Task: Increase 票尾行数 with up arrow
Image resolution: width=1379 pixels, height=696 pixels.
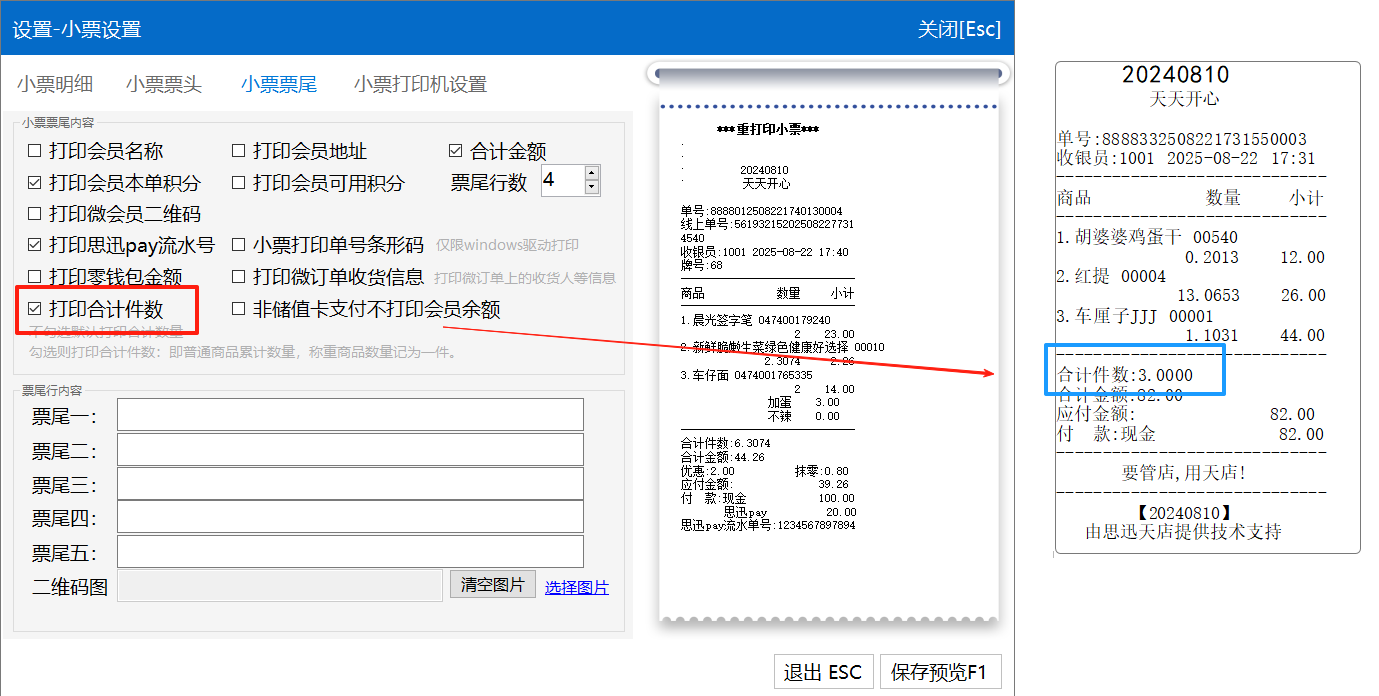Action: [x=591, y=174]
